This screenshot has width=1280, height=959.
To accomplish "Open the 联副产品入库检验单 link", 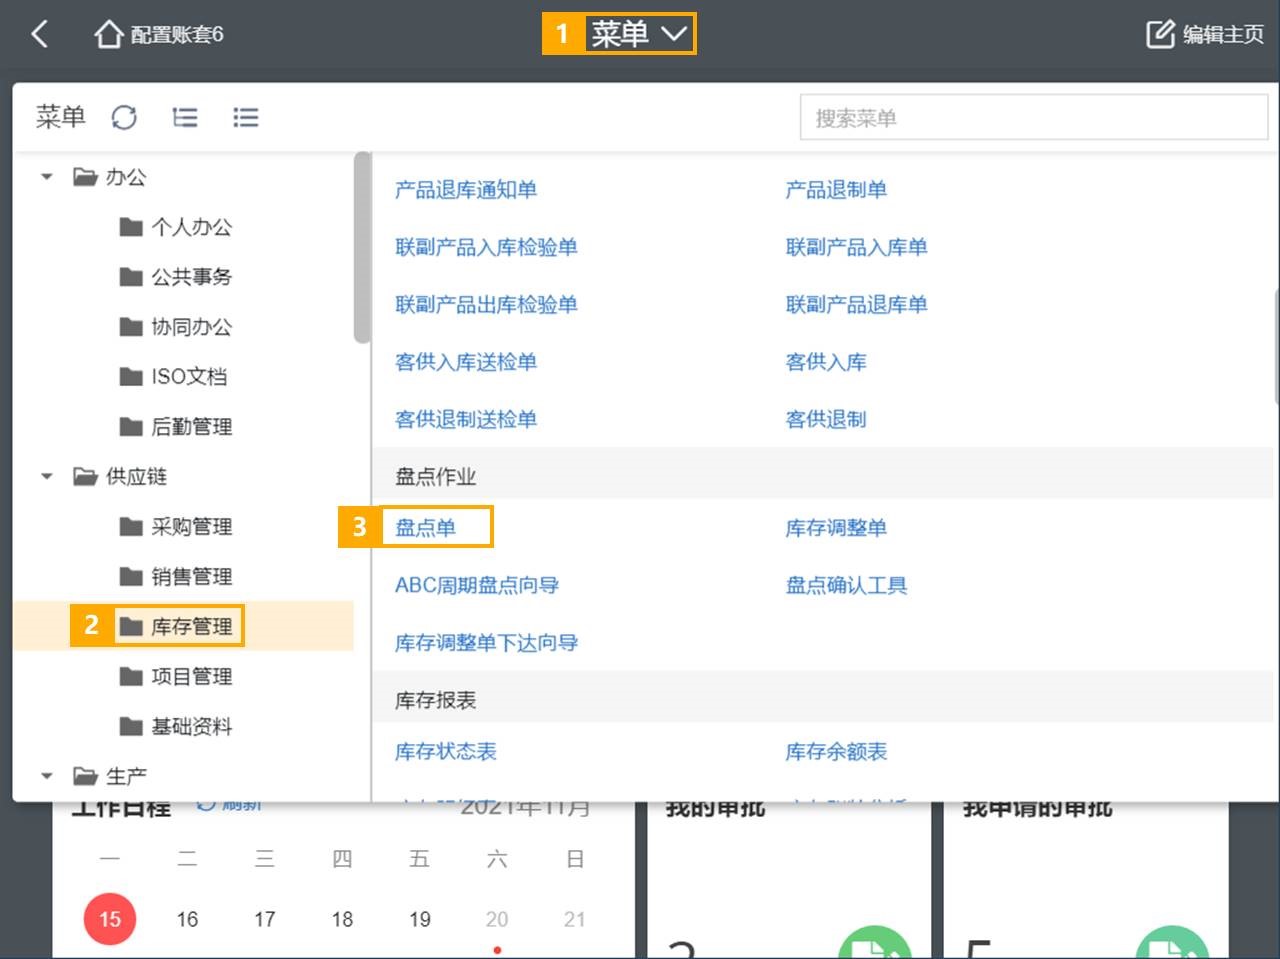I will (x=486, y=247).
